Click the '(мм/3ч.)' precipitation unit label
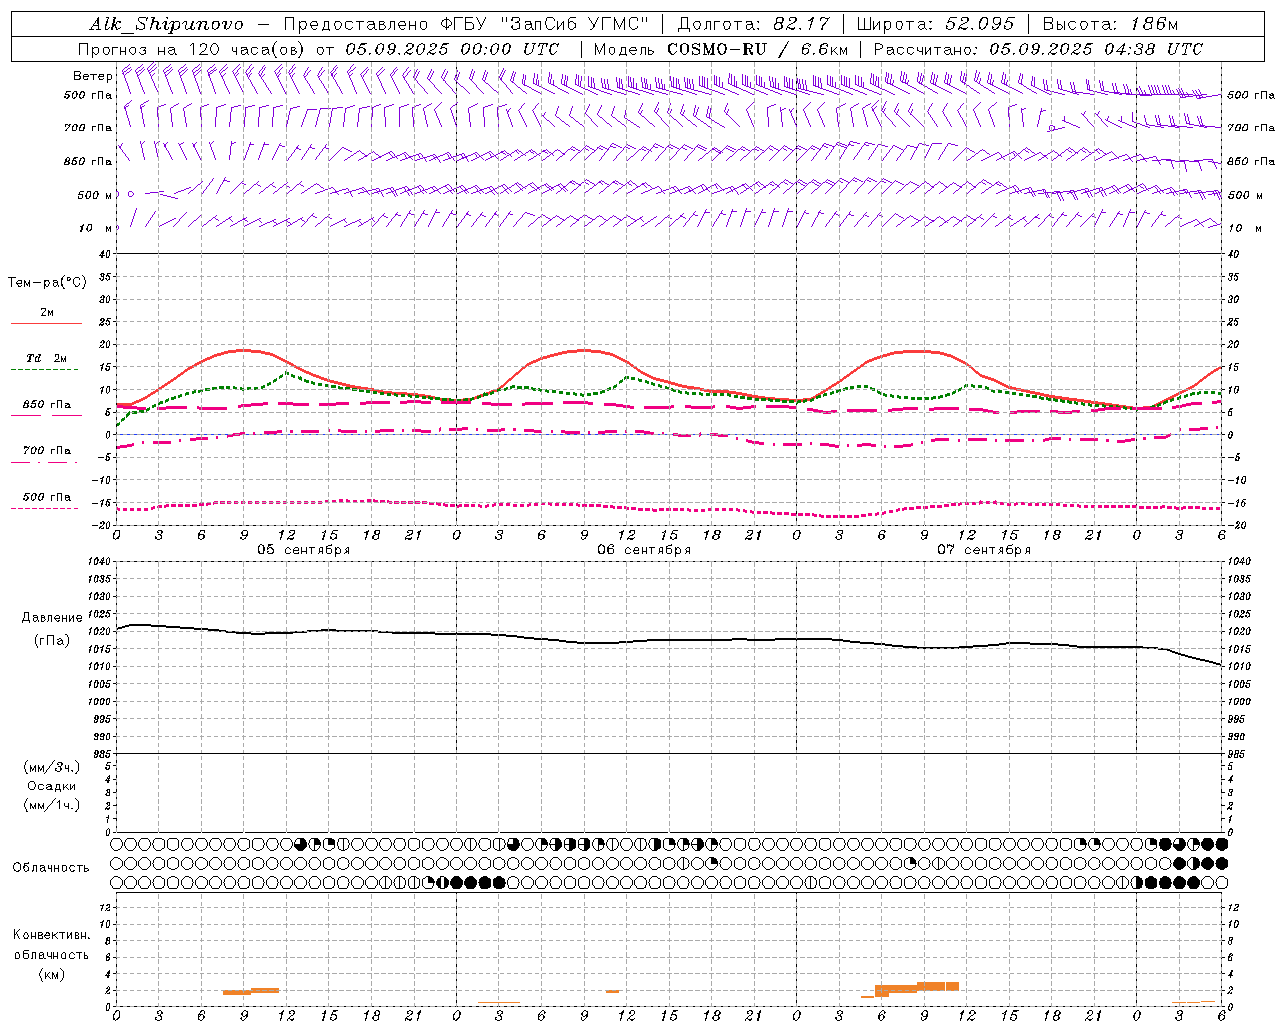Image resolution: width=1280 pixels, height=1024 pixels. pyautogui.click(x=52, y=767)
